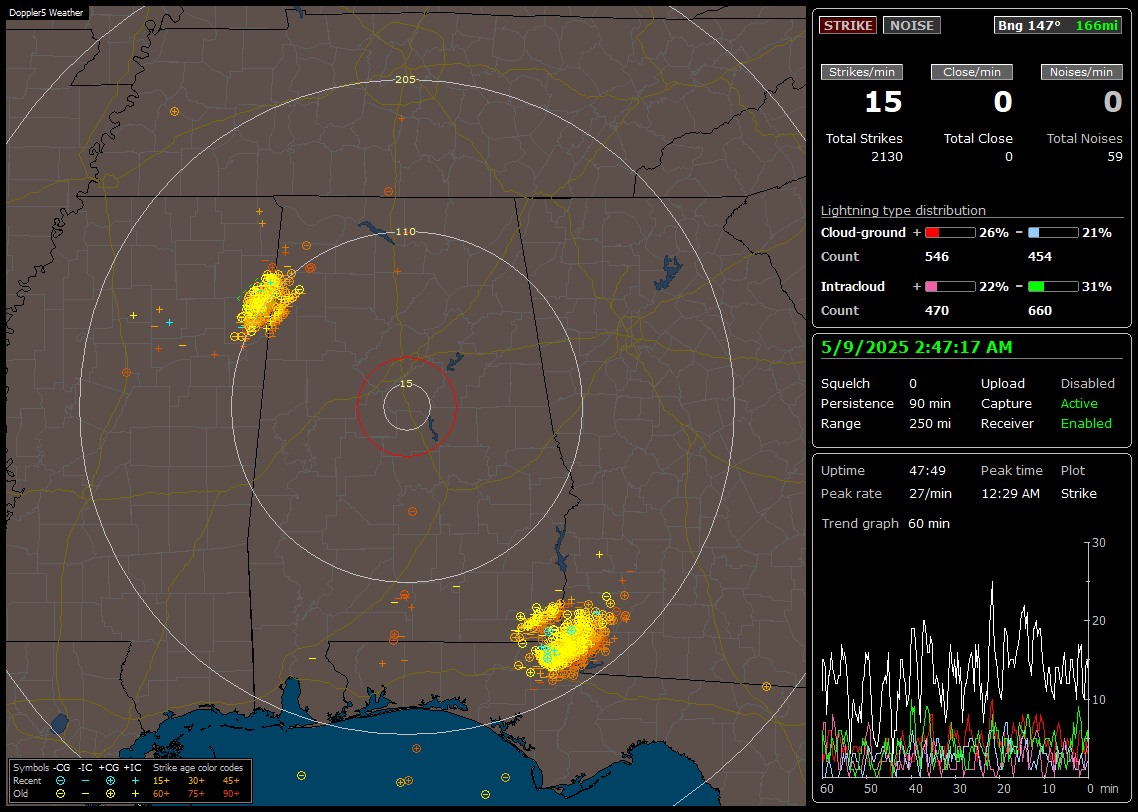Click the Persistence value 90 min
1138x812 pixels.
(x=930, y=403)
